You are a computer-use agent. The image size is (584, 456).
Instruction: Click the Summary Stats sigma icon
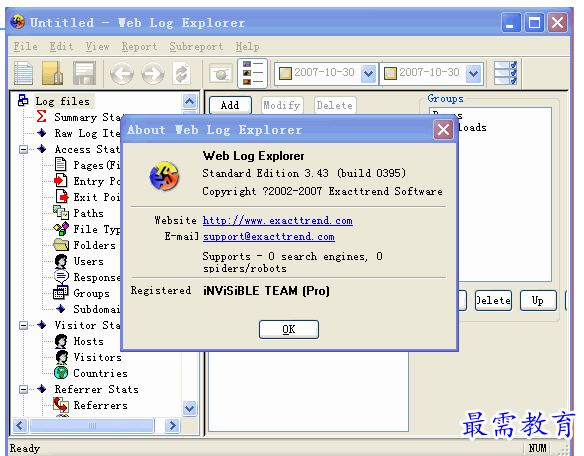click(x=42, y=116)
